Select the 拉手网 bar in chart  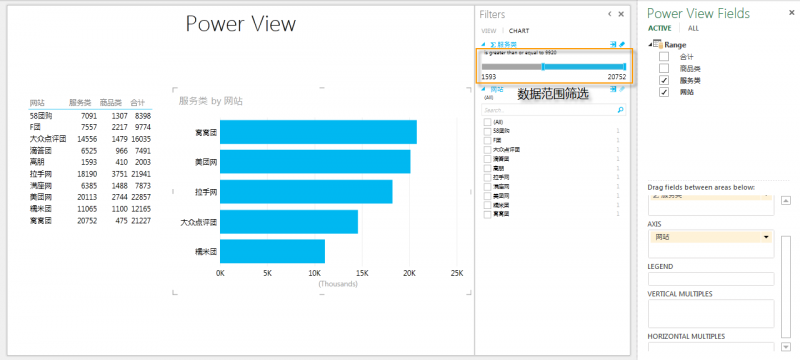(x=306, y=192)
